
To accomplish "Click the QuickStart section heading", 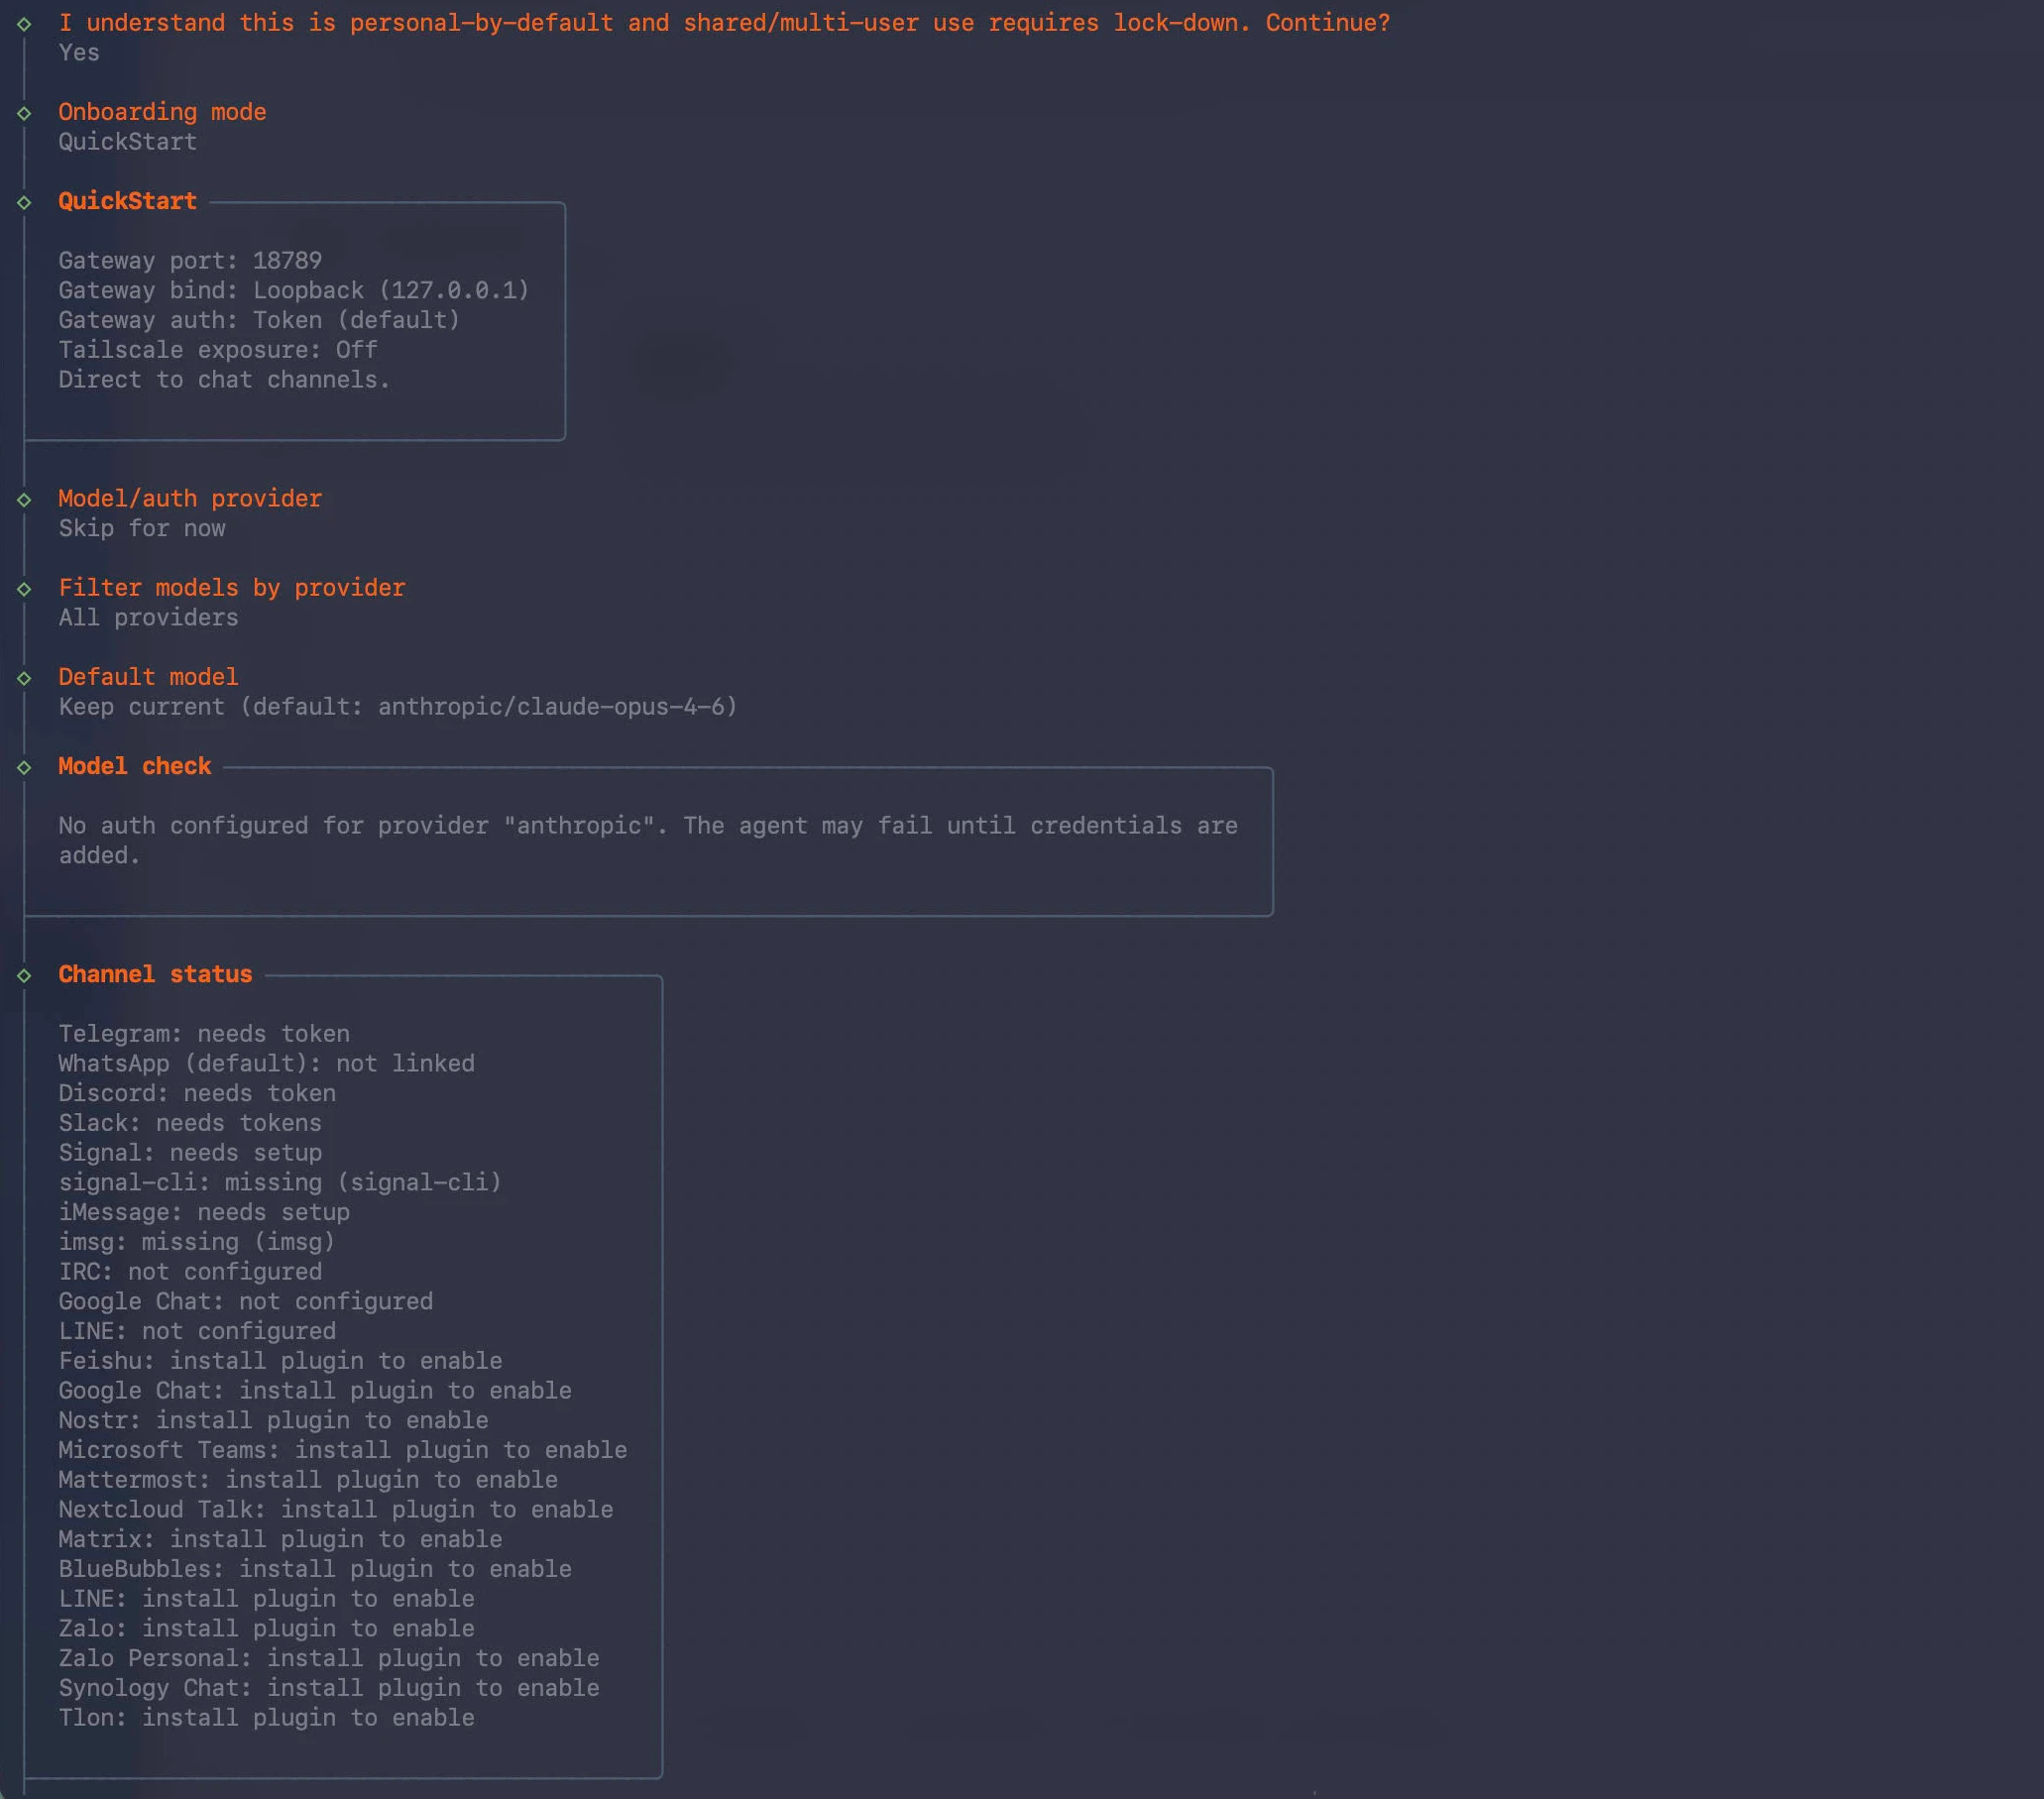I will click(127, 201).
